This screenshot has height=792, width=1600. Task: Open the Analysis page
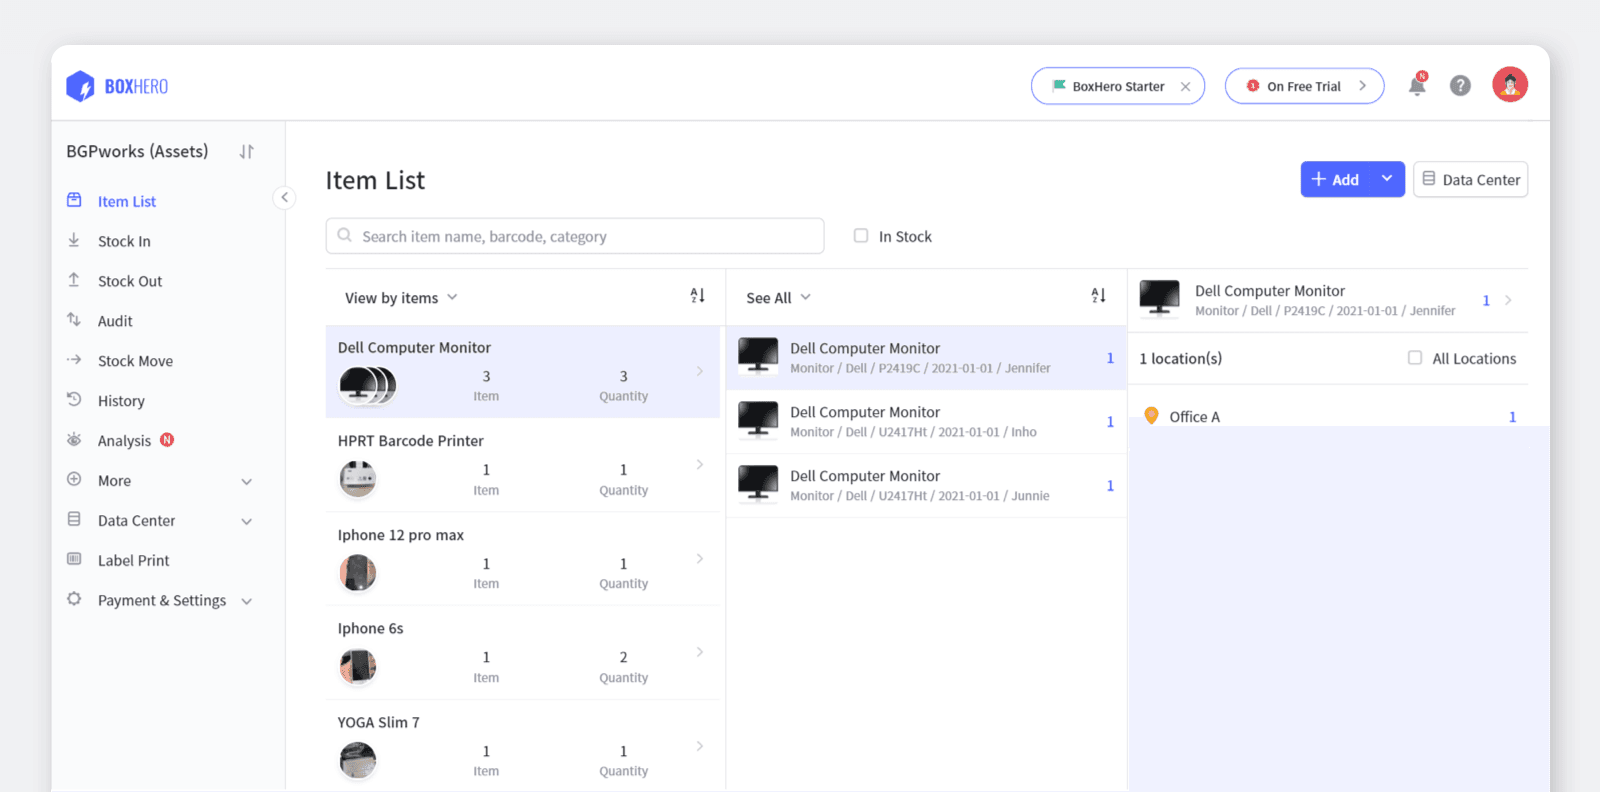pyautogui.click(x=124, y=441)
